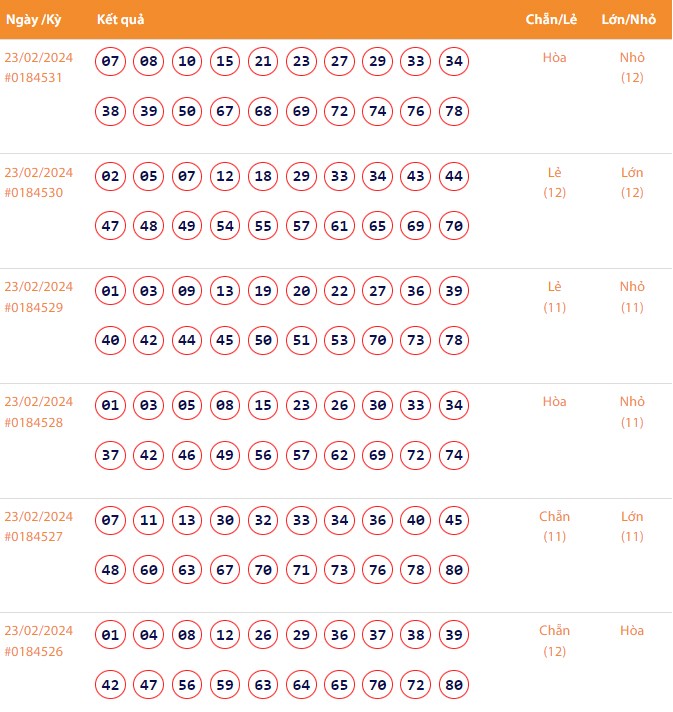The image size is (673, 712).
Task: Pick ball 62 in draw #0184528
Action: point(340,455)
